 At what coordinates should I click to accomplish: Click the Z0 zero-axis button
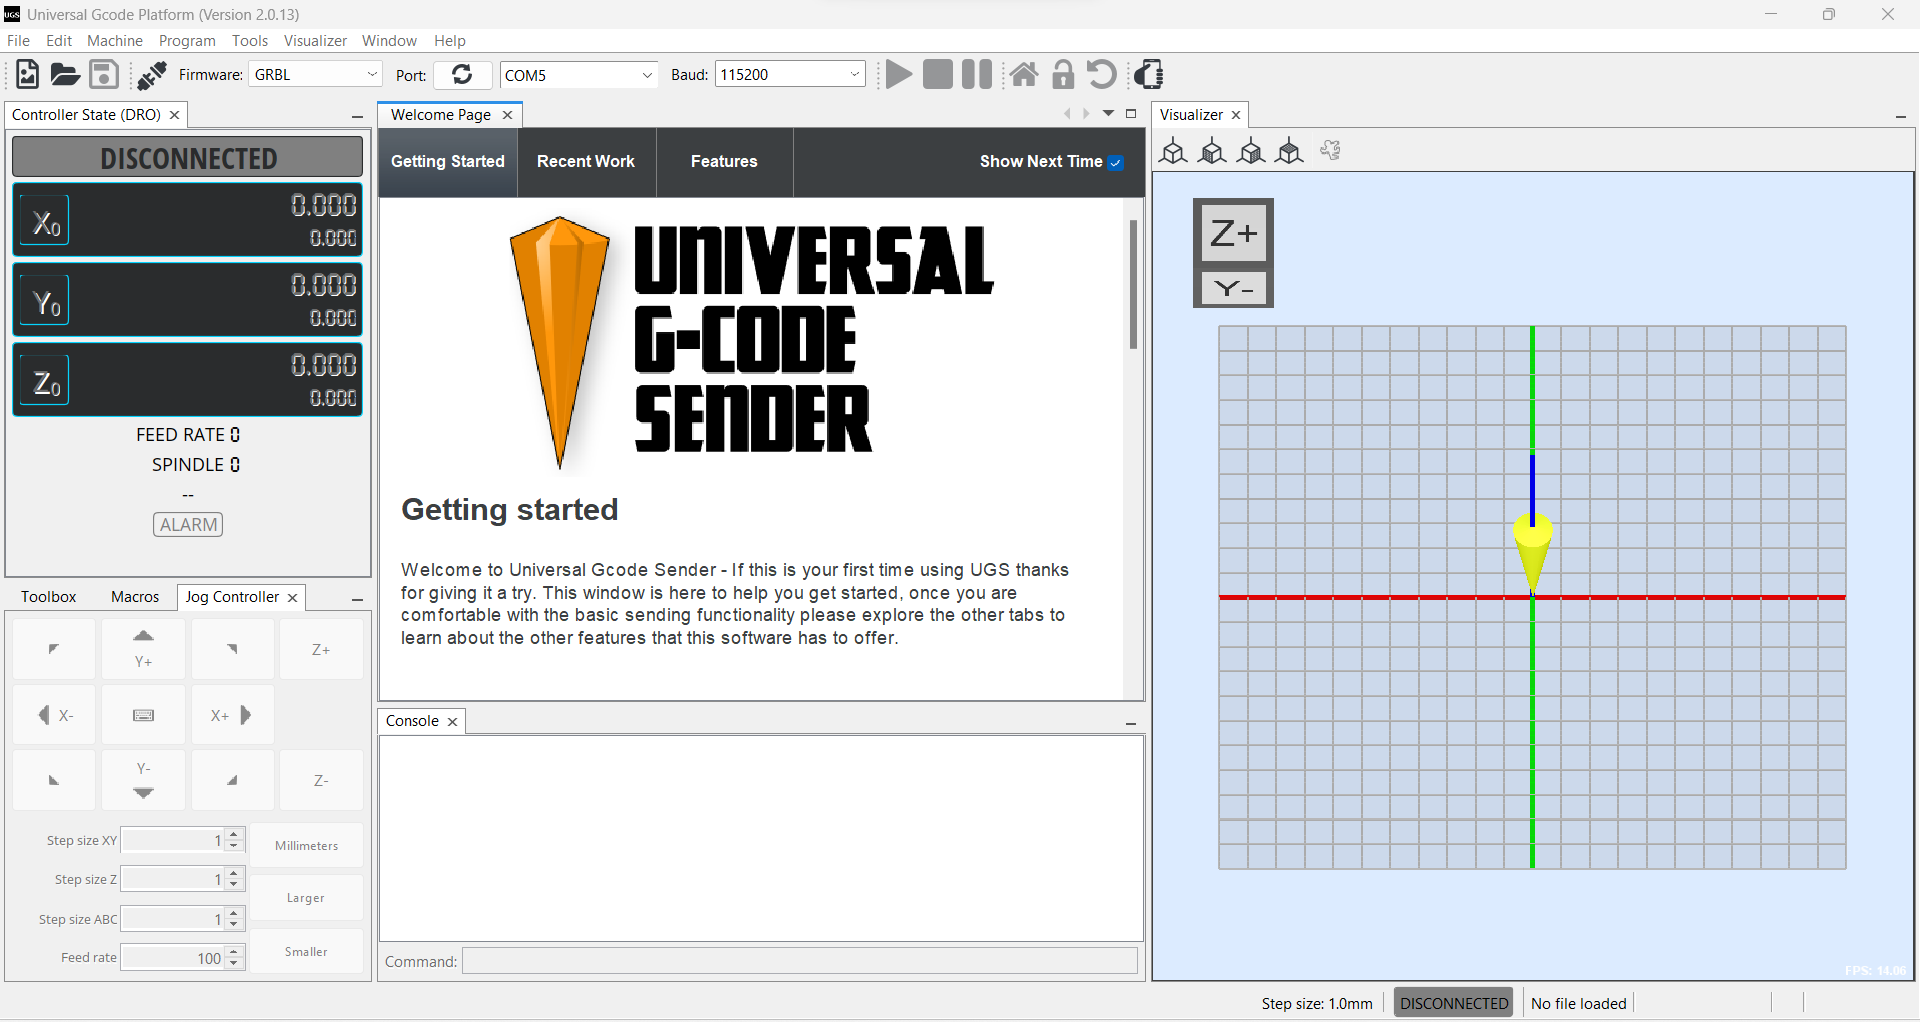pyautogui.click(x=45, y=381)
